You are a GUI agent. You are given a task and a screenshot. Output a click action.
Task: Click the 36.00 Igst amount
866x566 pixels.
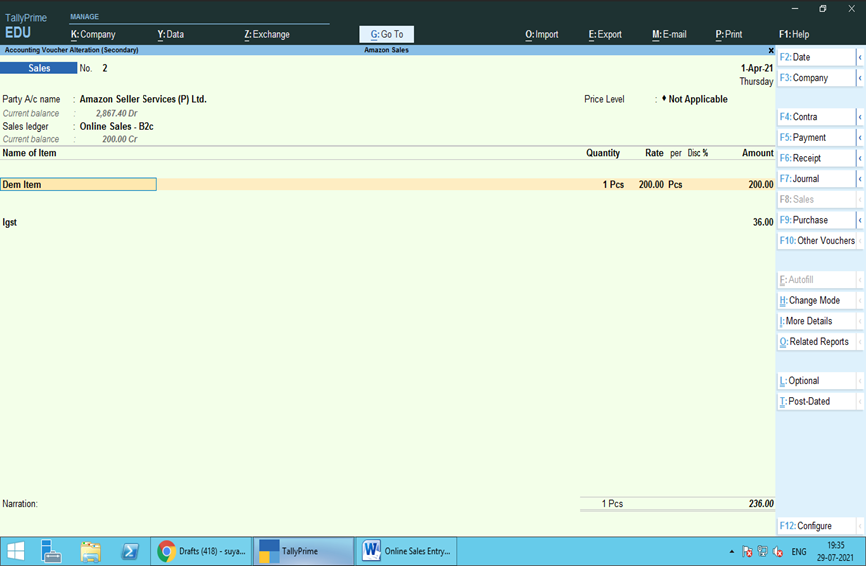pos(763,222)
